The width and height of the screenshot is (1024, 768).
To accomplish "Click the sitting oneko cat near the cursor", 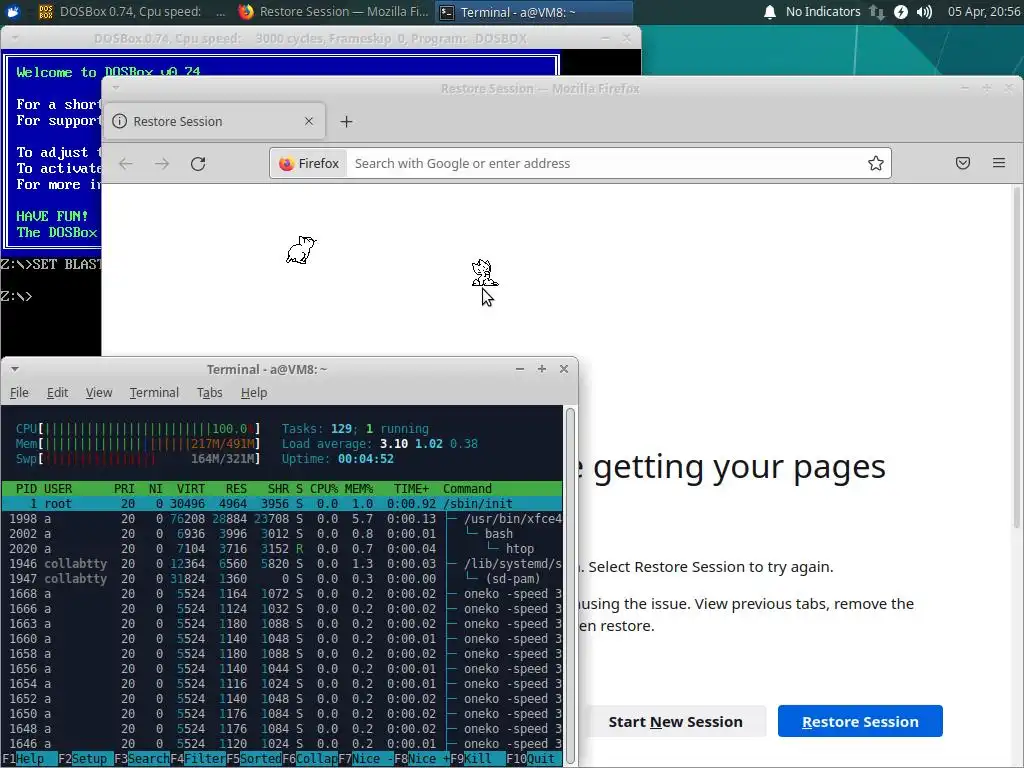I will [484, 273].
